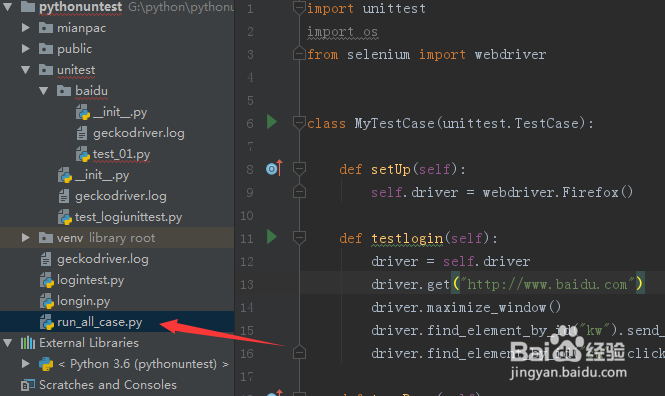Image resolution: width=665 pixels, height=396 pixels.
Task: Select logintest.py in the project tree
Action: [x=90, y=280]
